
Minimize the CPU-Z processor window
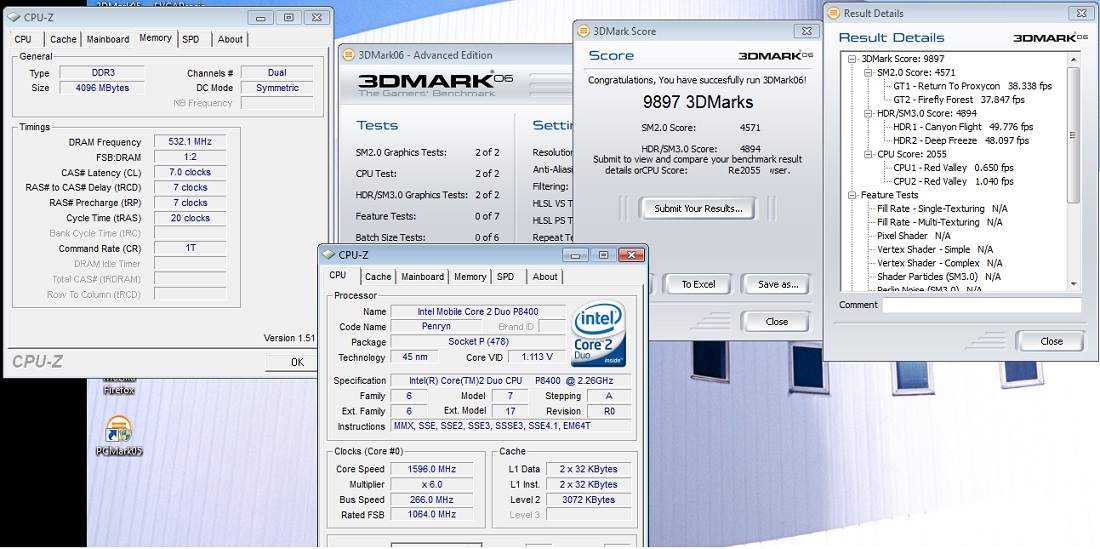[x=575, y=255]
